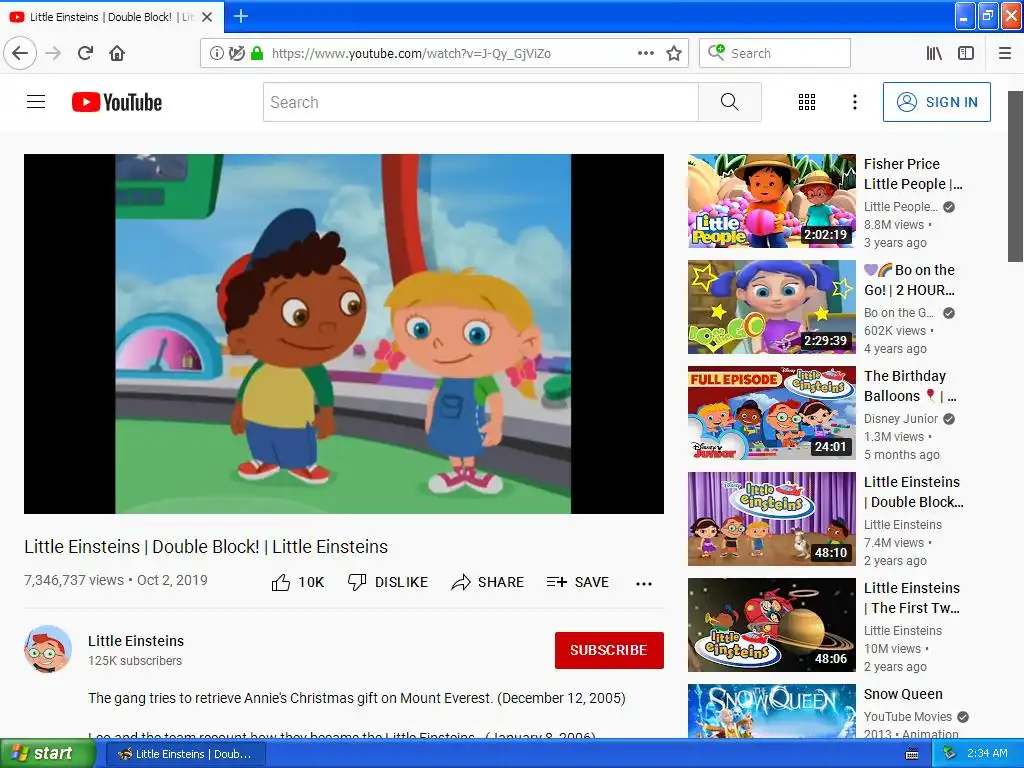
Task: Click the 125K subscribers text
Action: tap(135, 660)
